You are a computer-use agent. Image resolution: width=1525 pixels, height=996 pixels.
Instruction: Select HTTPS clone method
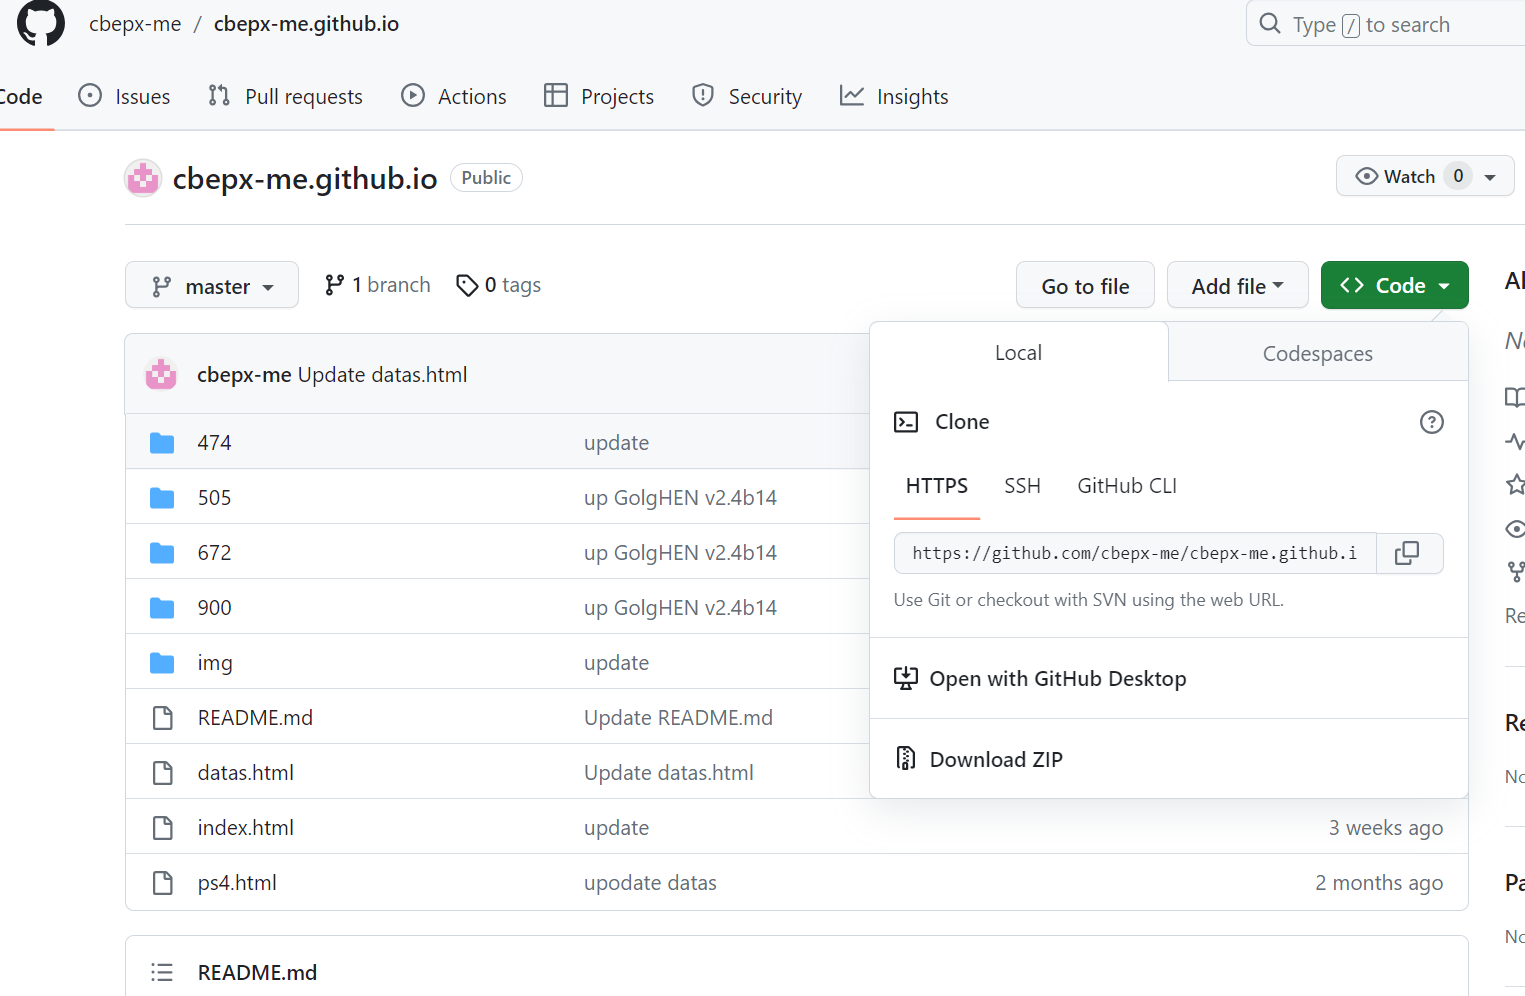936,486
